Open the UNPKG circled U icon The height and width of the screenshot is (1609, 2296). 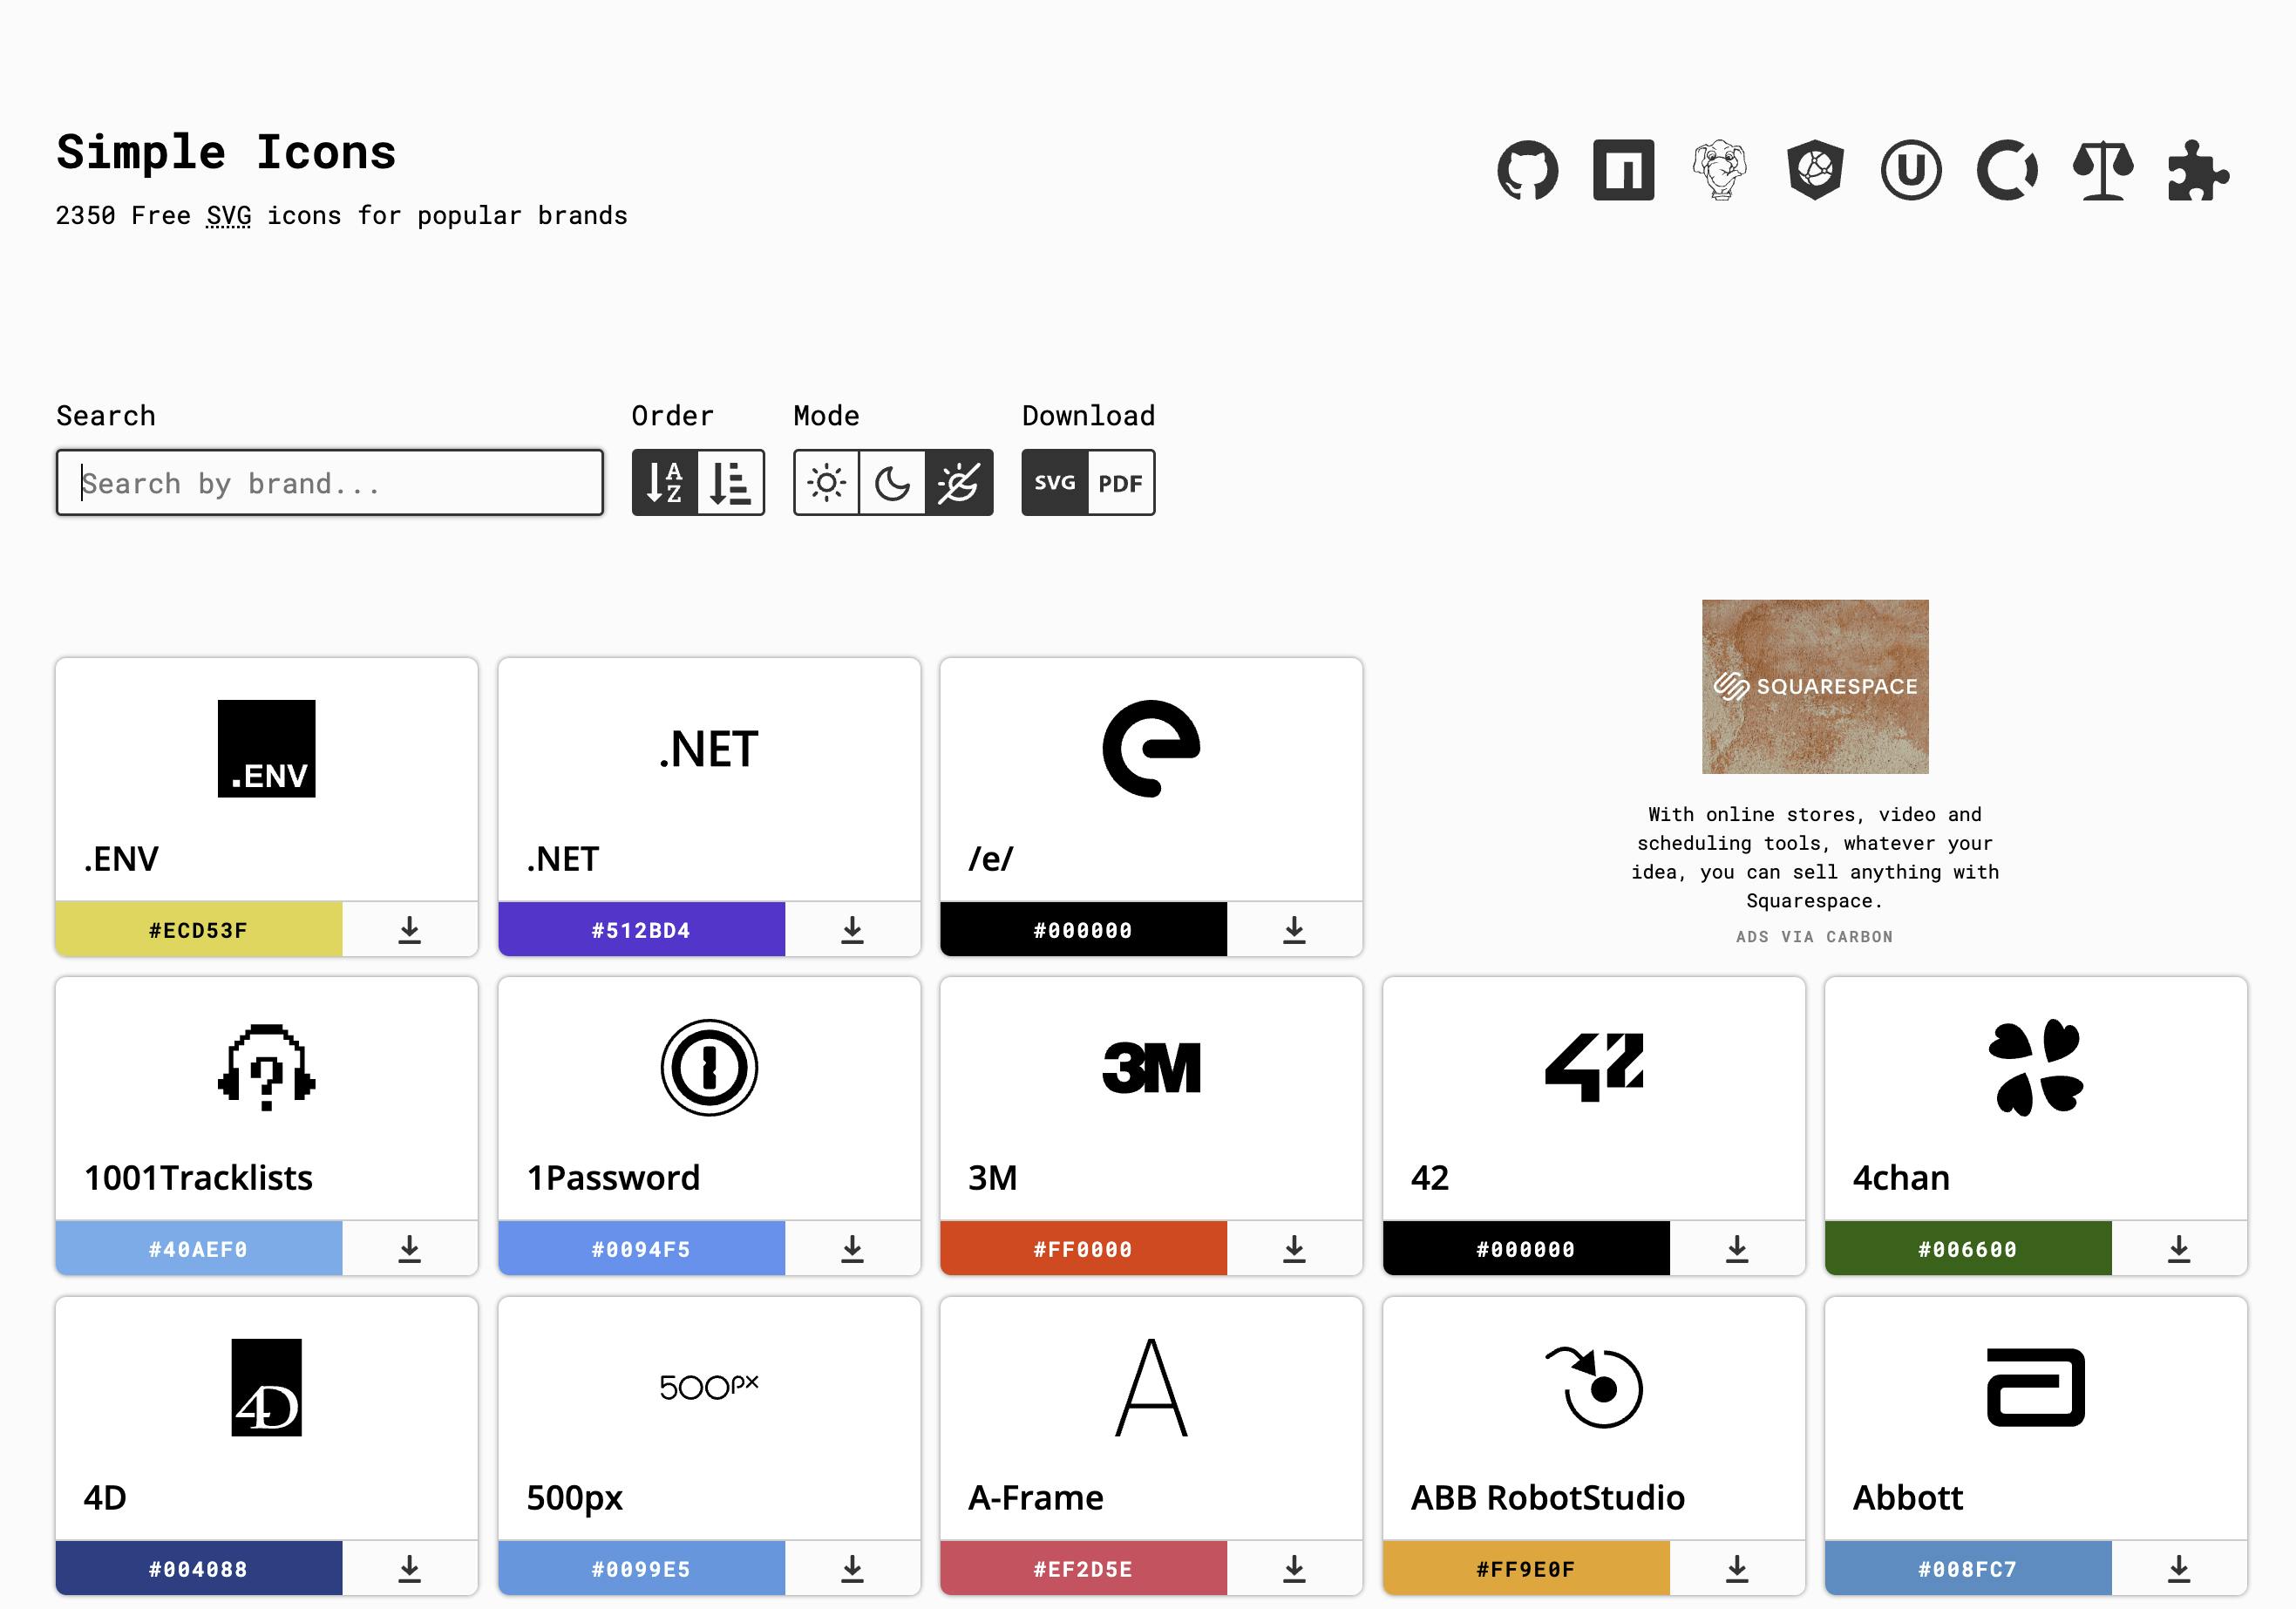tap(1911, 170)
